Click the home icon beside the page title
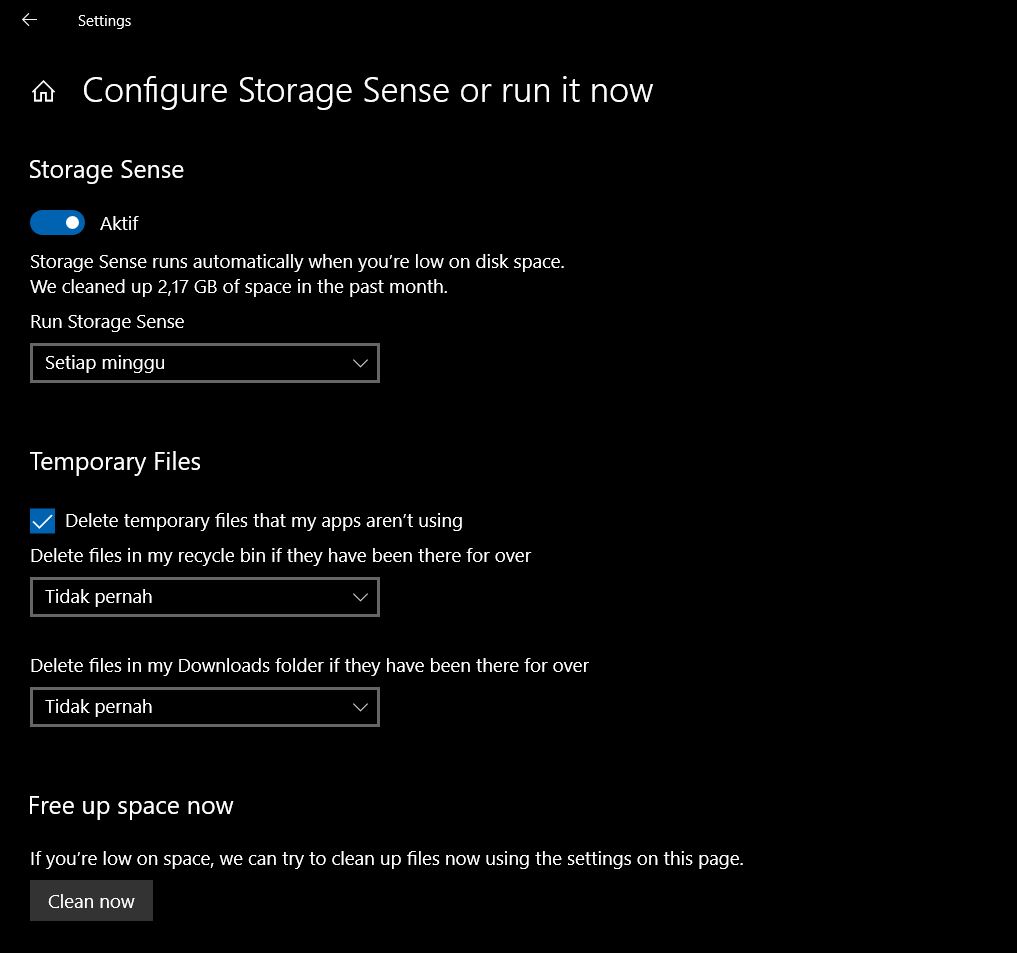This screenshot has height=953, width=1017. (43, 90)
